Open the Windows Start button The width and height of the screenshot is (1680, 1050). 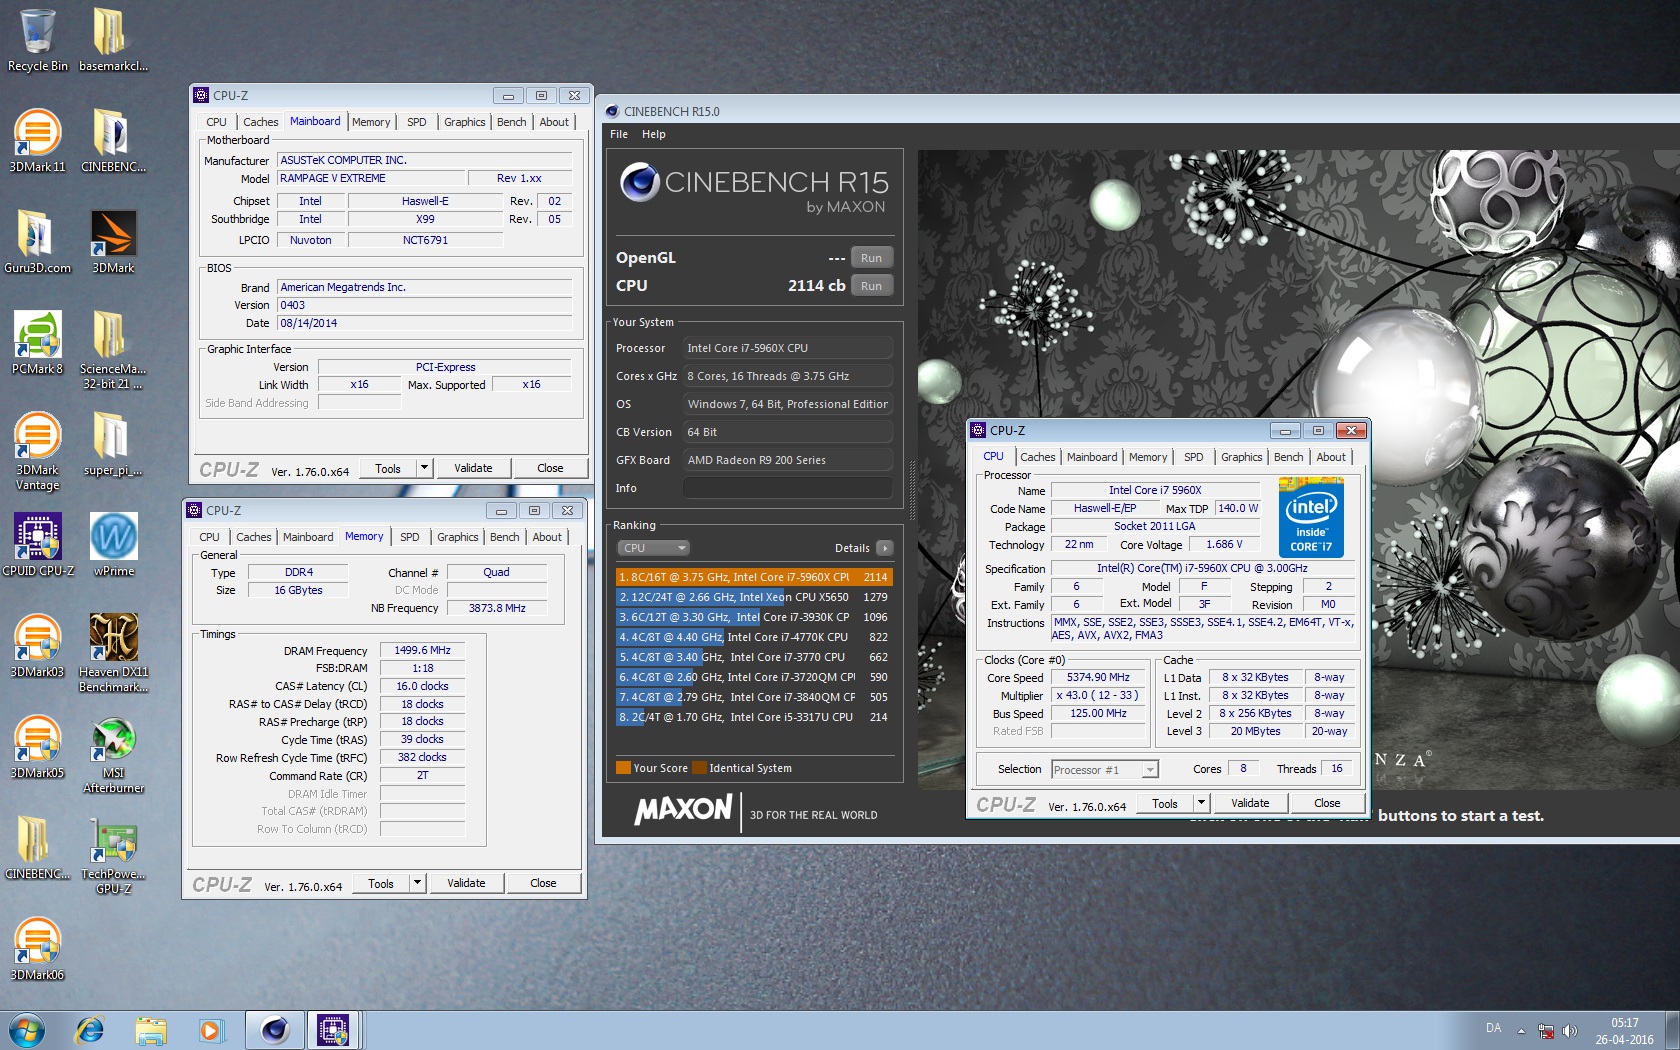click(x=27, y=1030)
